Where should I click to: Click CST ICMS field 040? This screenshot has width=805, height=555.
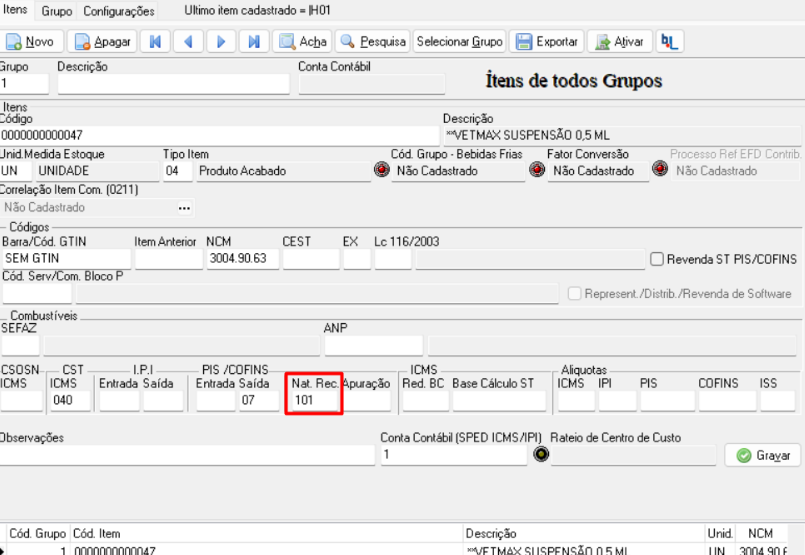pyautogui.click(x=70, y=401)
